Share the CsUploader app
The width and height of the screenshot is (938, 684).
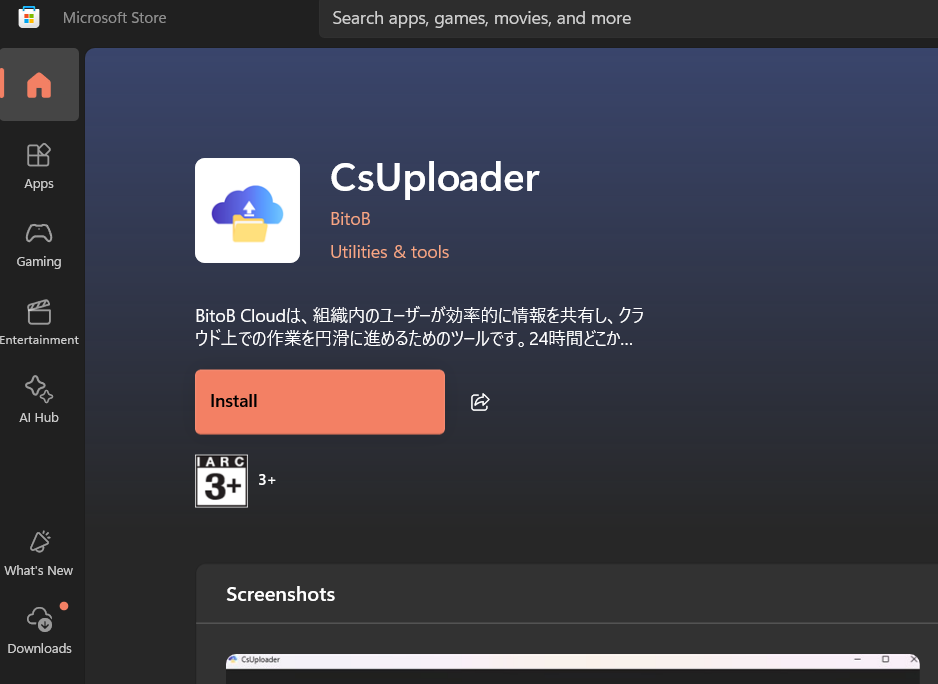click(480, 402)
